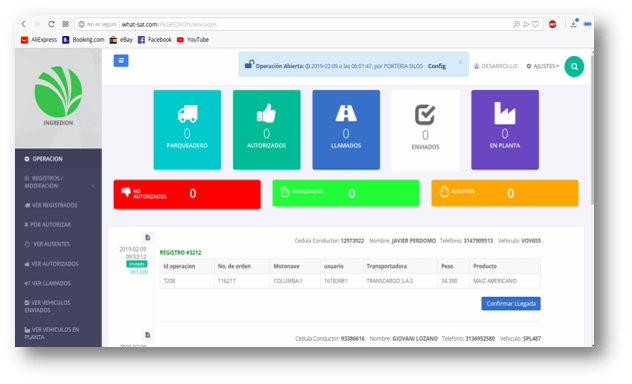632x384 pixels.
Task: Open VER AUSENTES in the sidebar
Action: (x=58, y=244)
